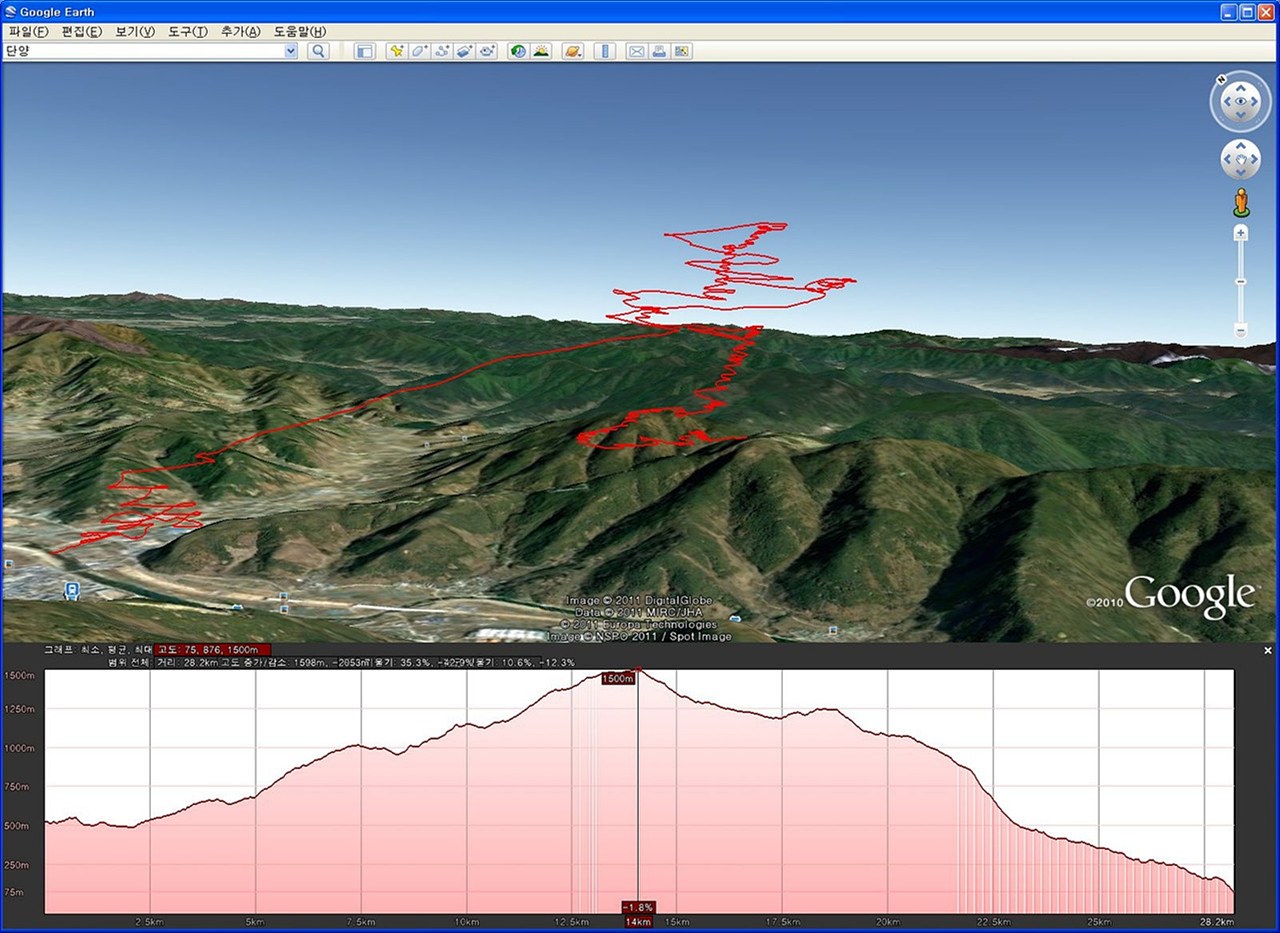Click the orange Street View pegman
Viewport: 1280px width, 933px height.
pos(1241,202)
